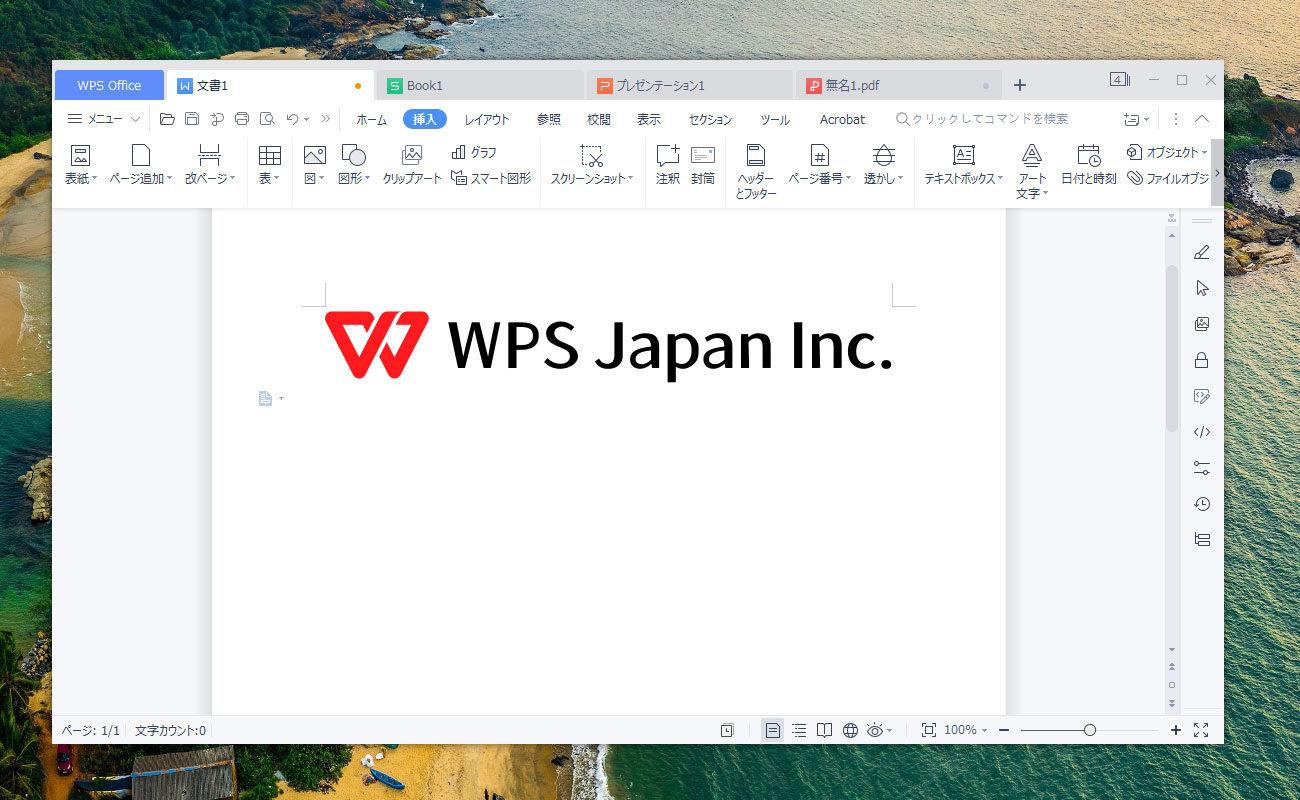Screen dimensions: 1300x800
Task: Insert a グラフ chart
Action: (x=474, y=153)
